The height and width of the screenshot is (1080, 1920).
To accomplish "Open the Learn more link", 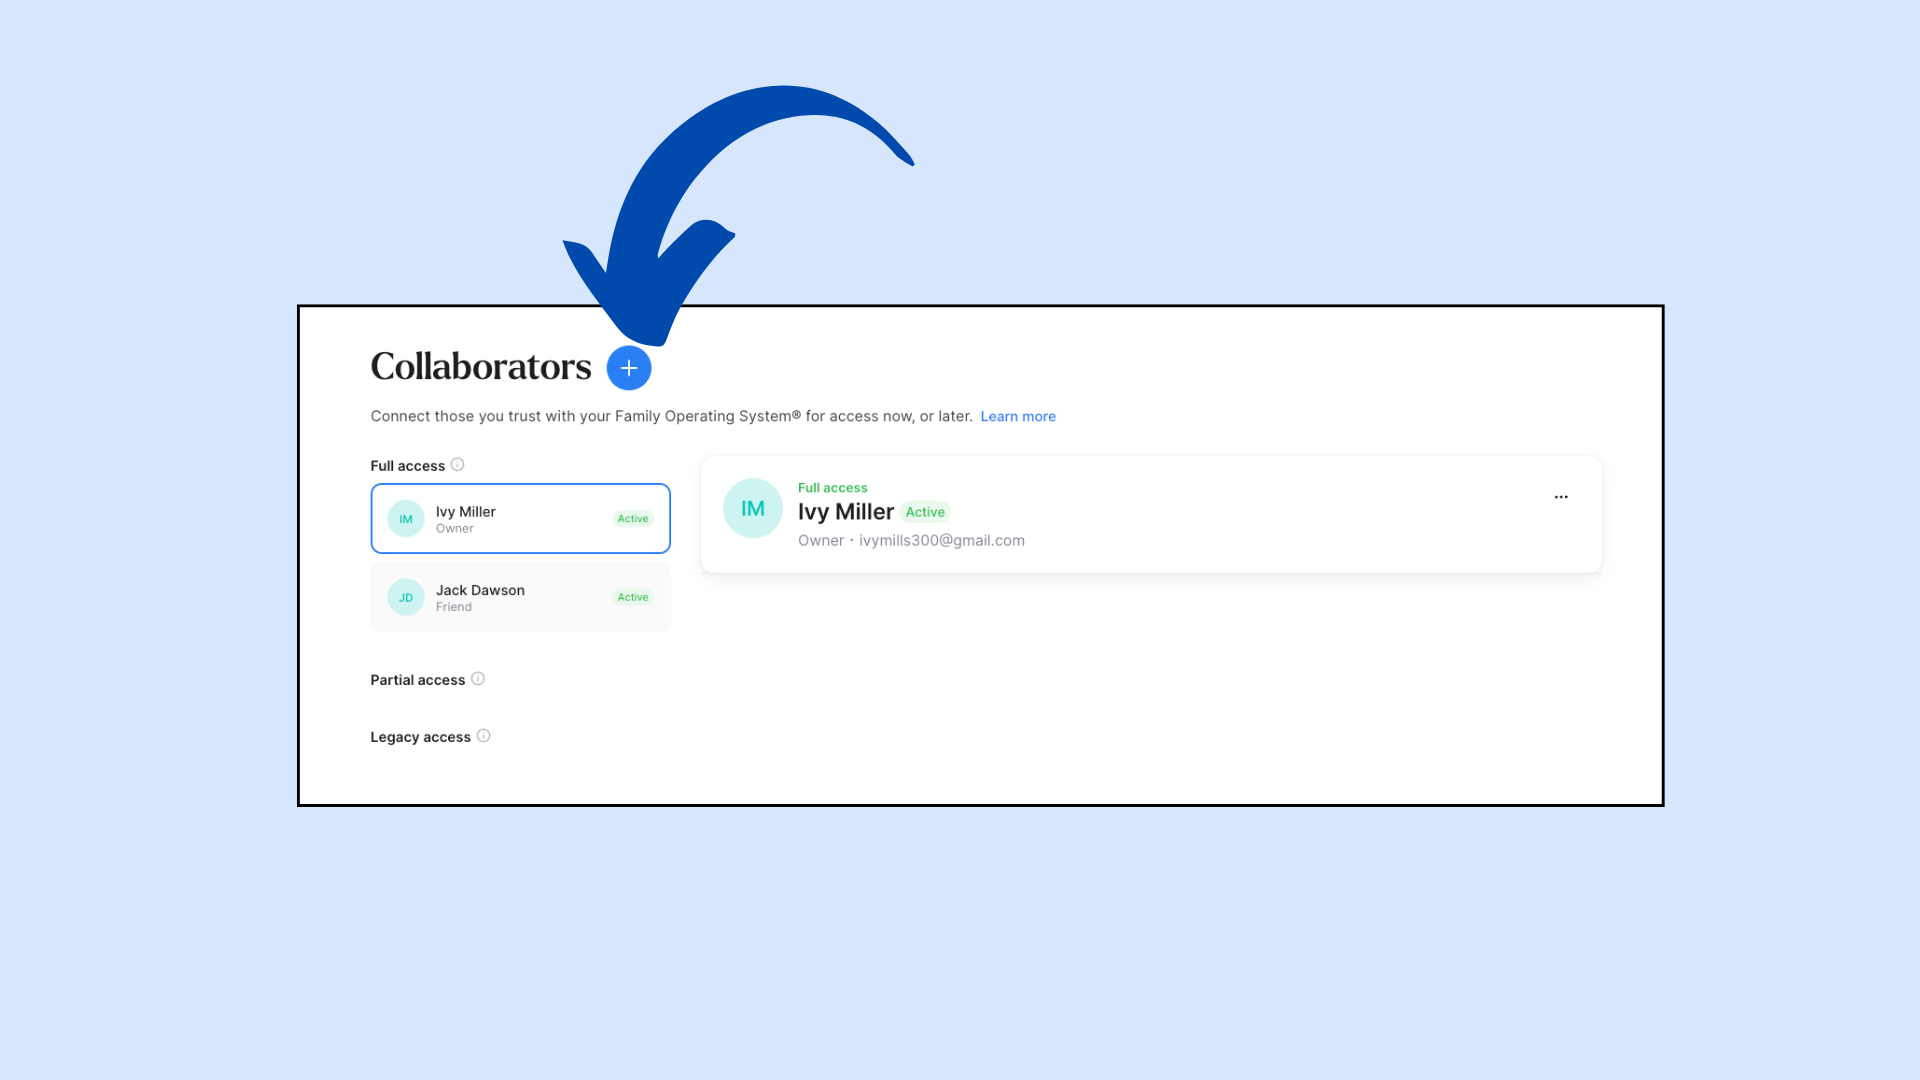I will (1018, 416).
